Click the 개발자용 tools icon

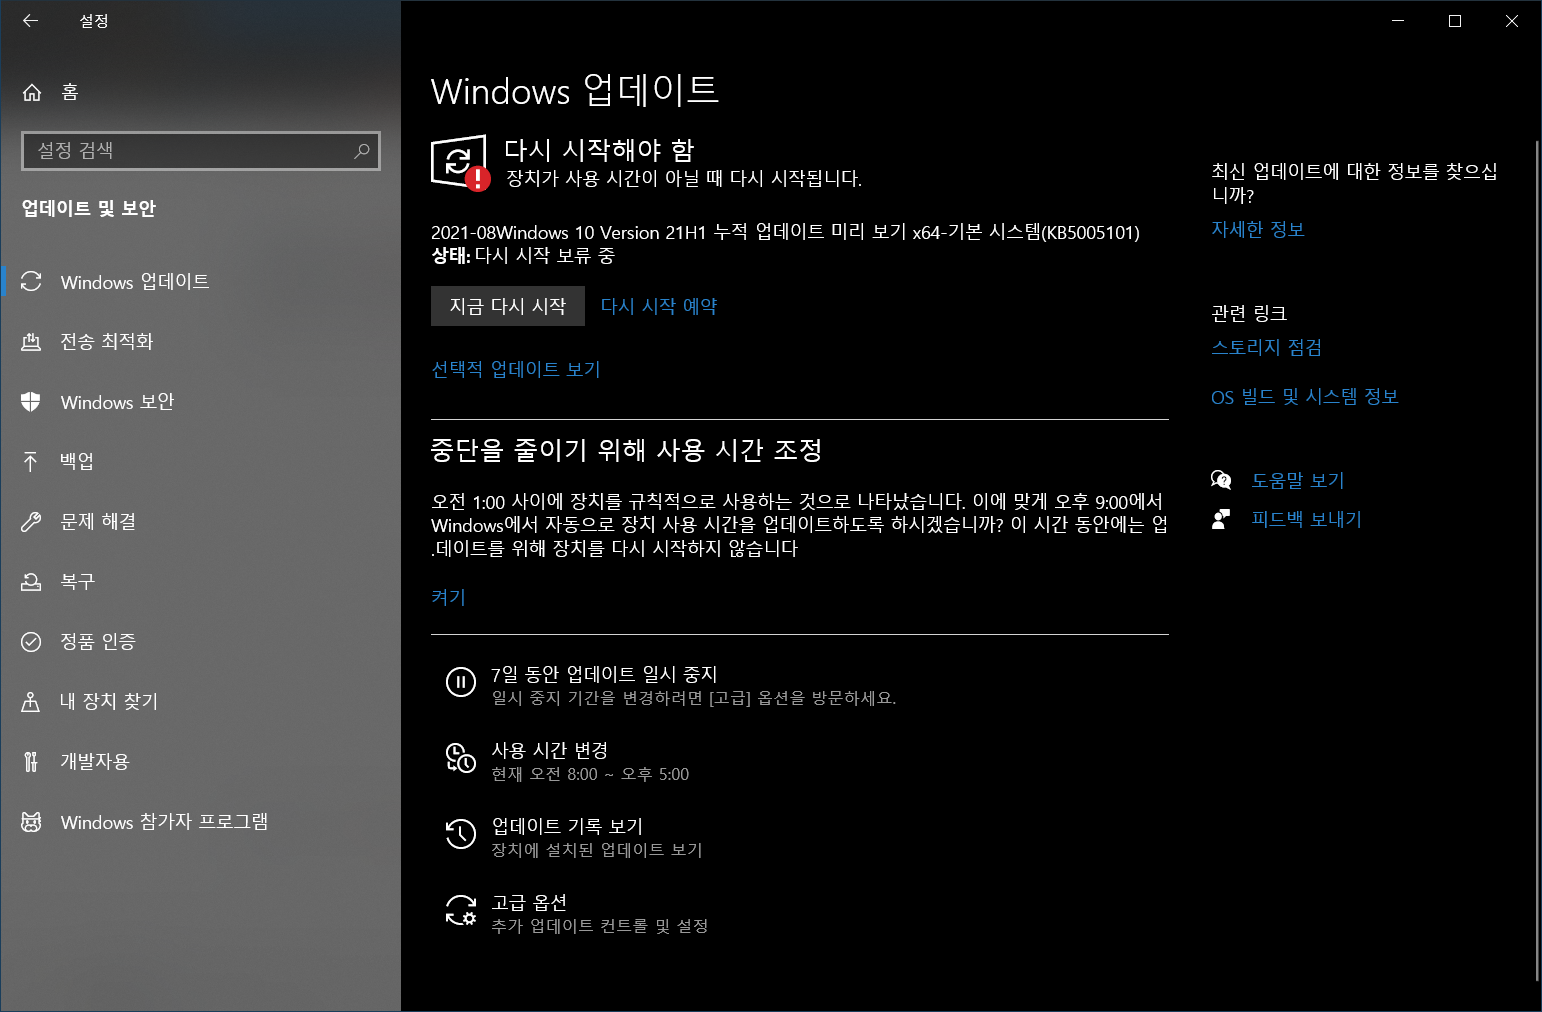click(x=31, y=762)
